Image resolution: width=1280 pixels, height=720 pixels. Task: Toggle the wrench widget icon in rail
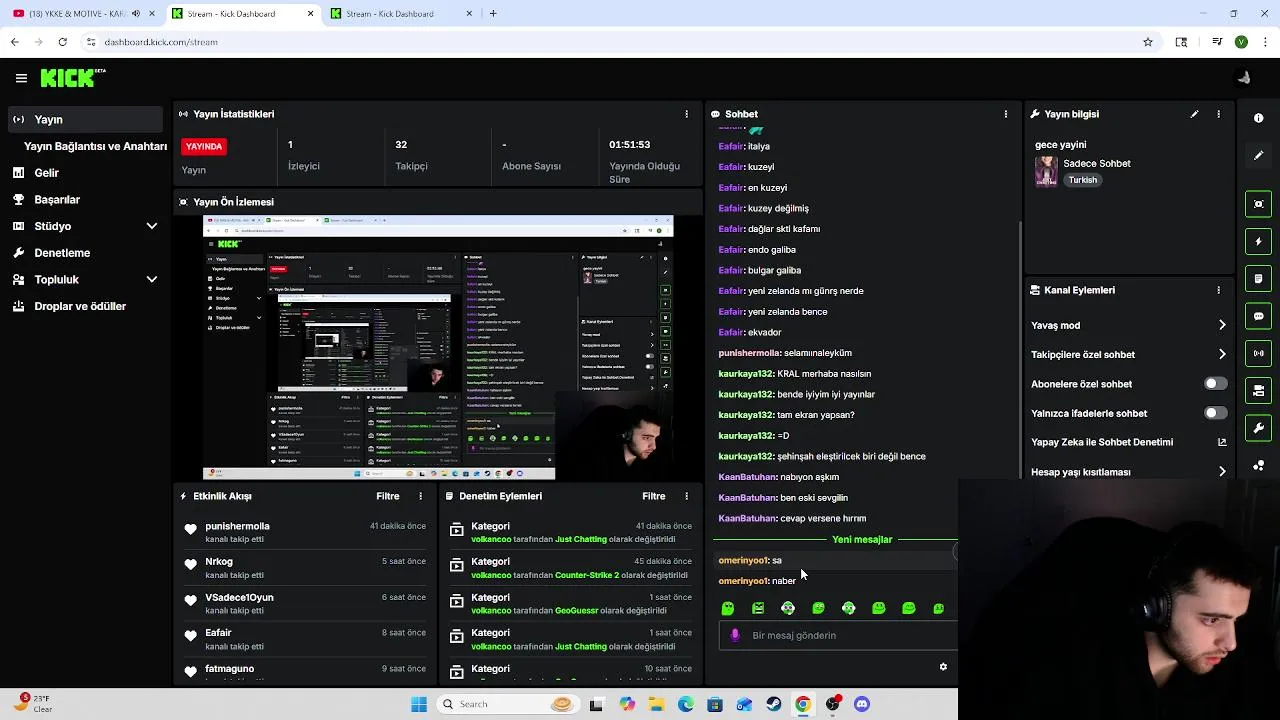(1258, 428)
